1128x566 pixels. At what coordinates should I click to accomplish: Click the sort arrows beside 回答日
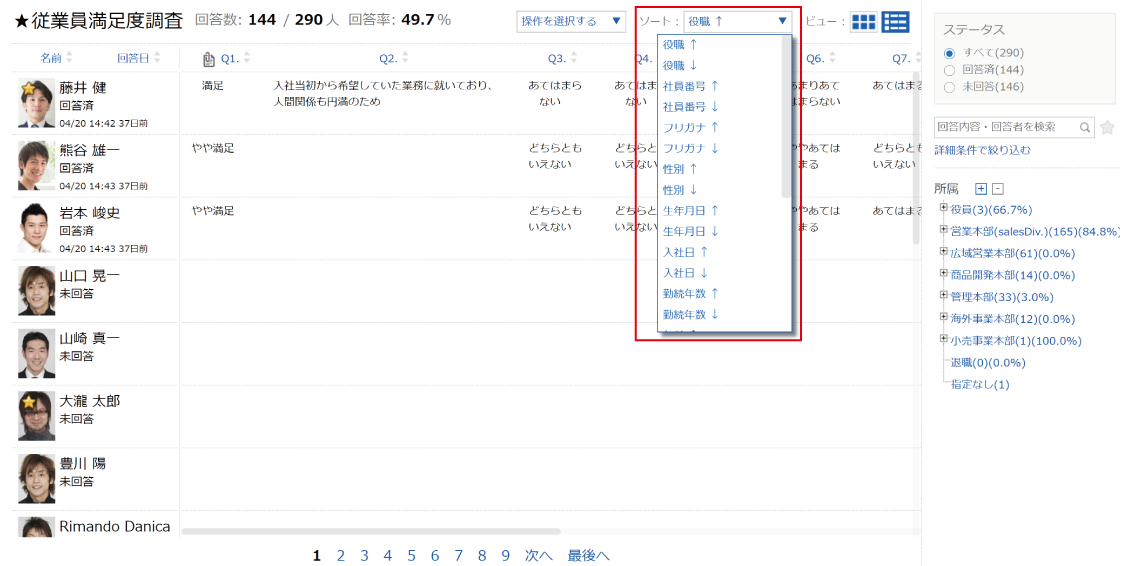coord(157,58)
